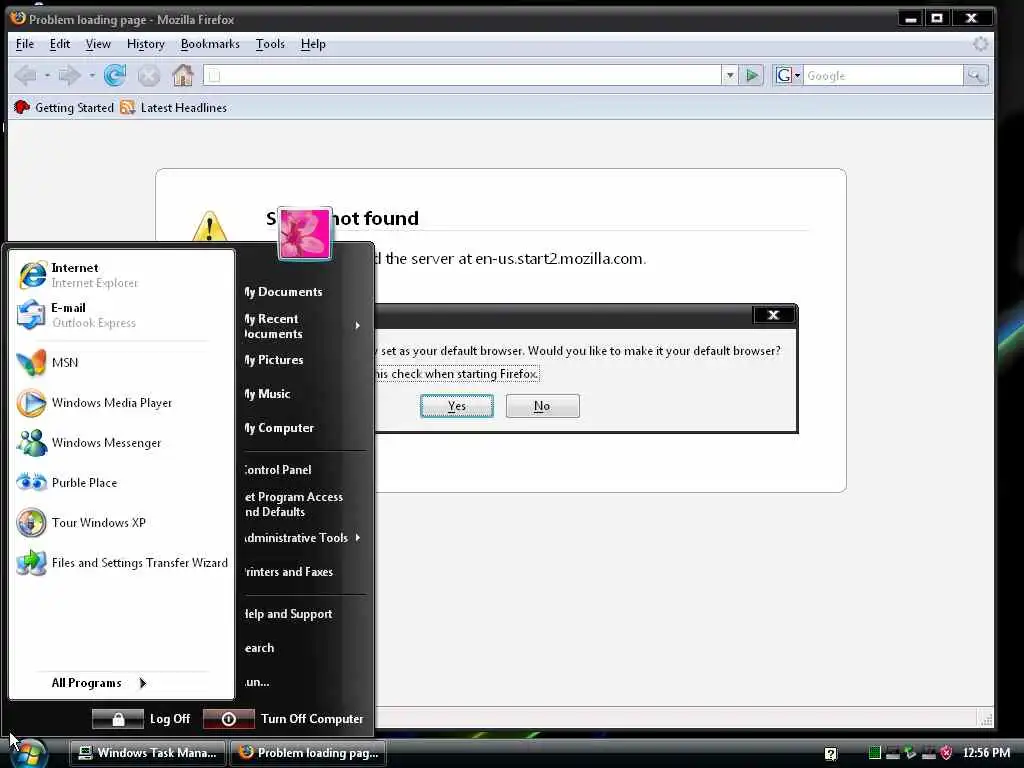Viewport: 1024px width, 768px height.
Task: Open the Google search engine dropdown
Action: point(787,76)
